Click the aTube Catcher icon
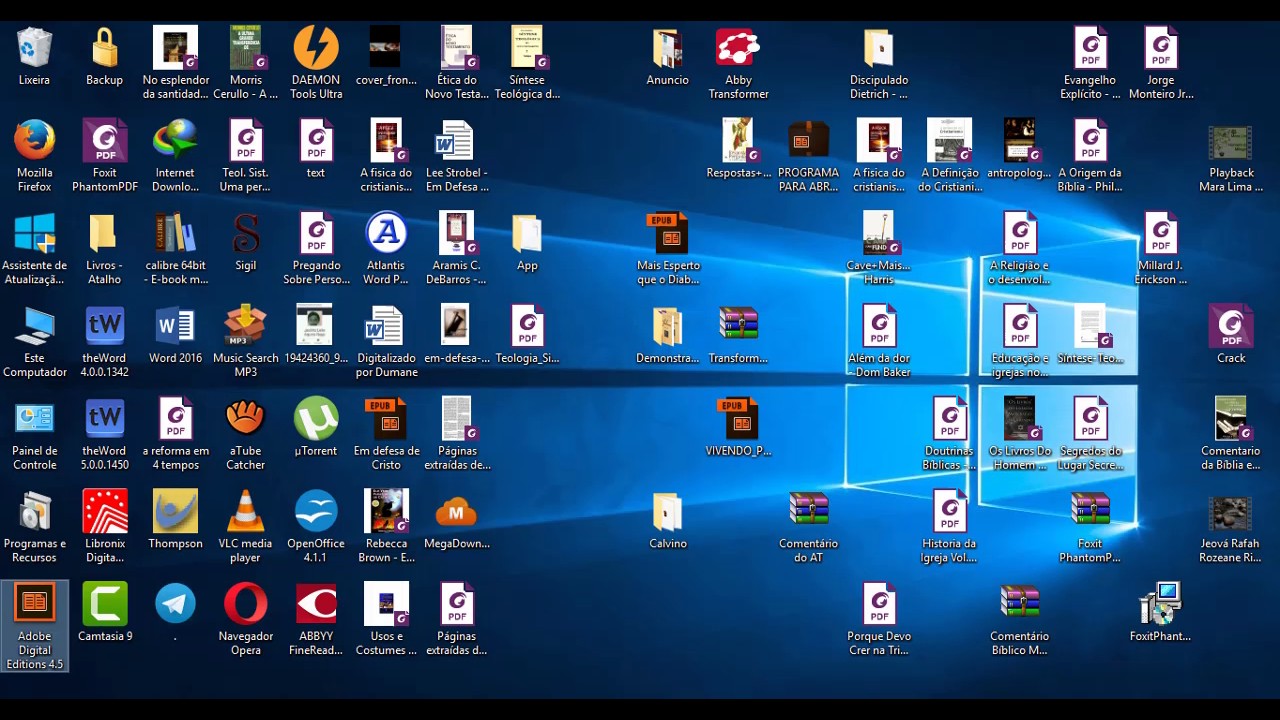 click(245, 419)
